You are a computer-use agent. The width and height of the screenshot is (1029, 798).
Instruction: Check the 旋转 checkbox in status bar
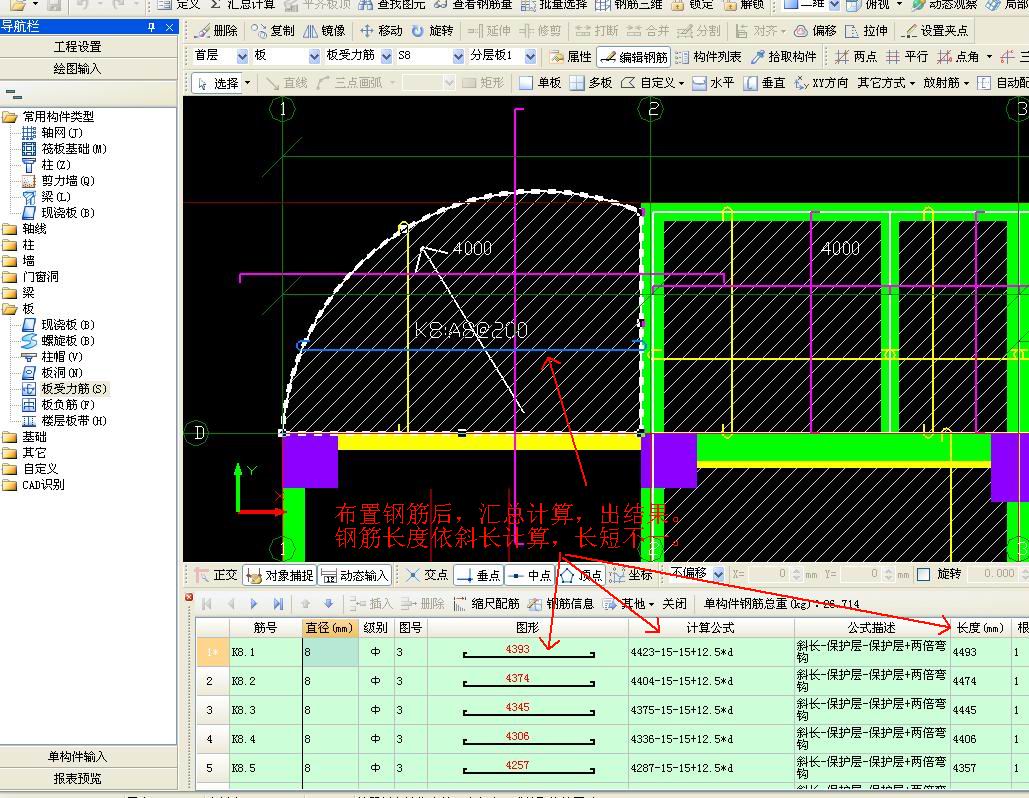pos(923,574)
